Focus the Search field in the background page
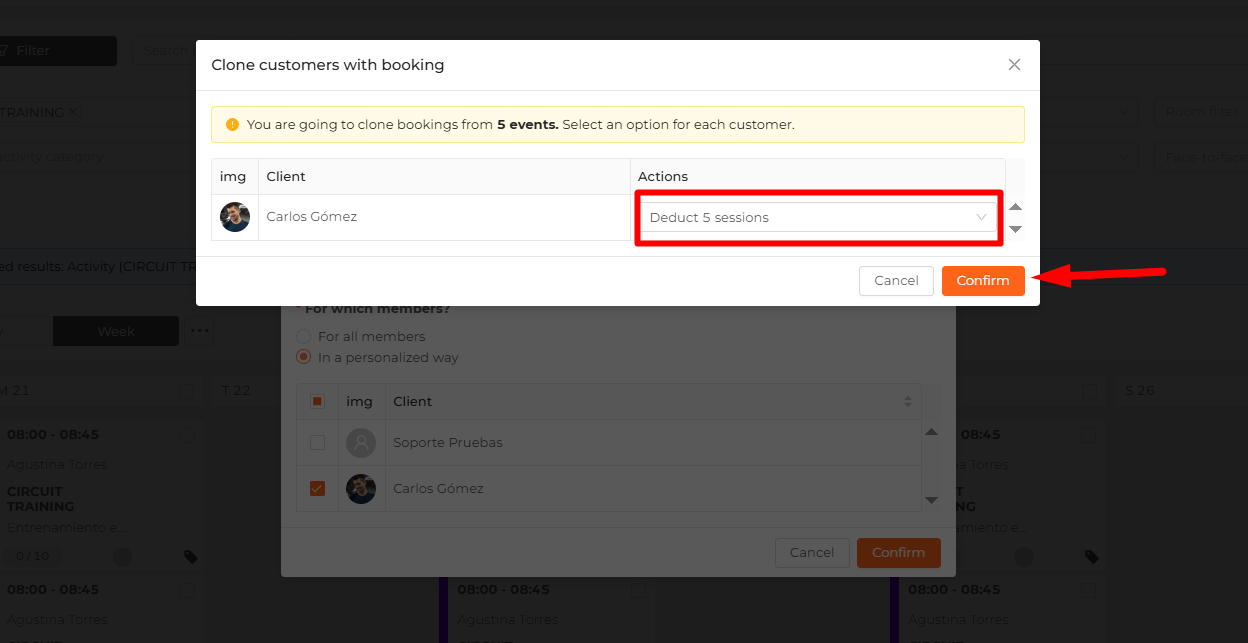Screen dimensions: 1248x643 pyautogui.click(x=165, y=51)
